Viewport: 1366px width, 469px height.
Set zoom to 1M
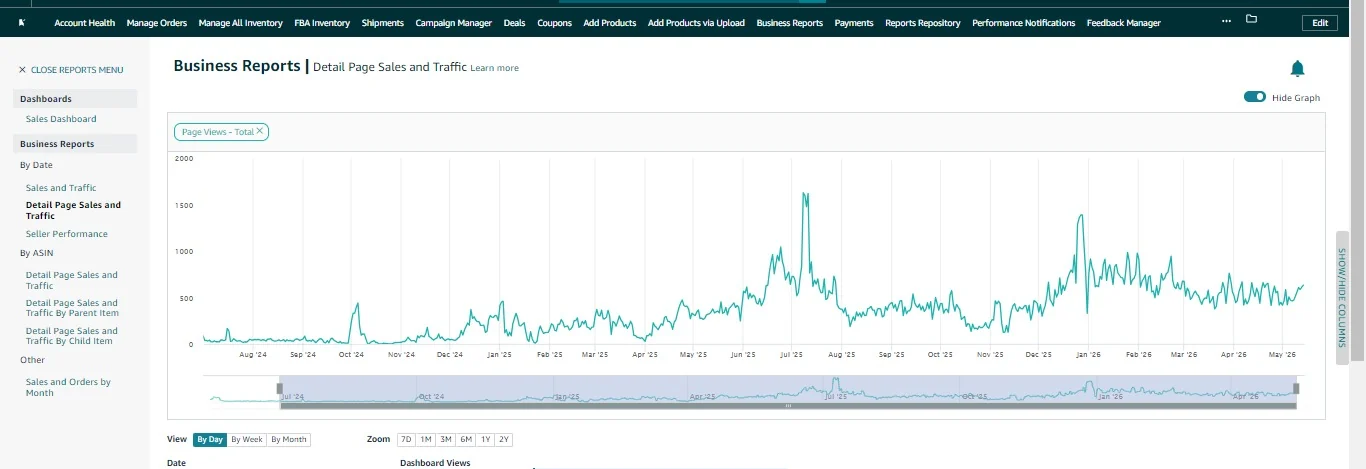pyautogui.click(x=426, y=439)
